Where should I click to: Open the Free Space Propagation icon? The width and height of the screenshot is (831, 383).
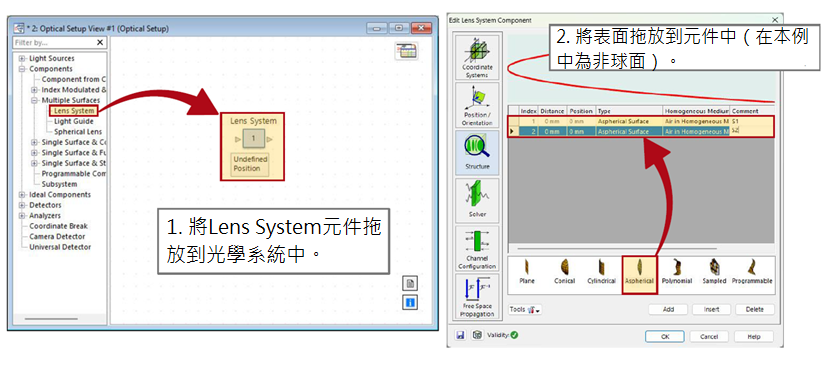pyautogui.click(x=477, y=296)
